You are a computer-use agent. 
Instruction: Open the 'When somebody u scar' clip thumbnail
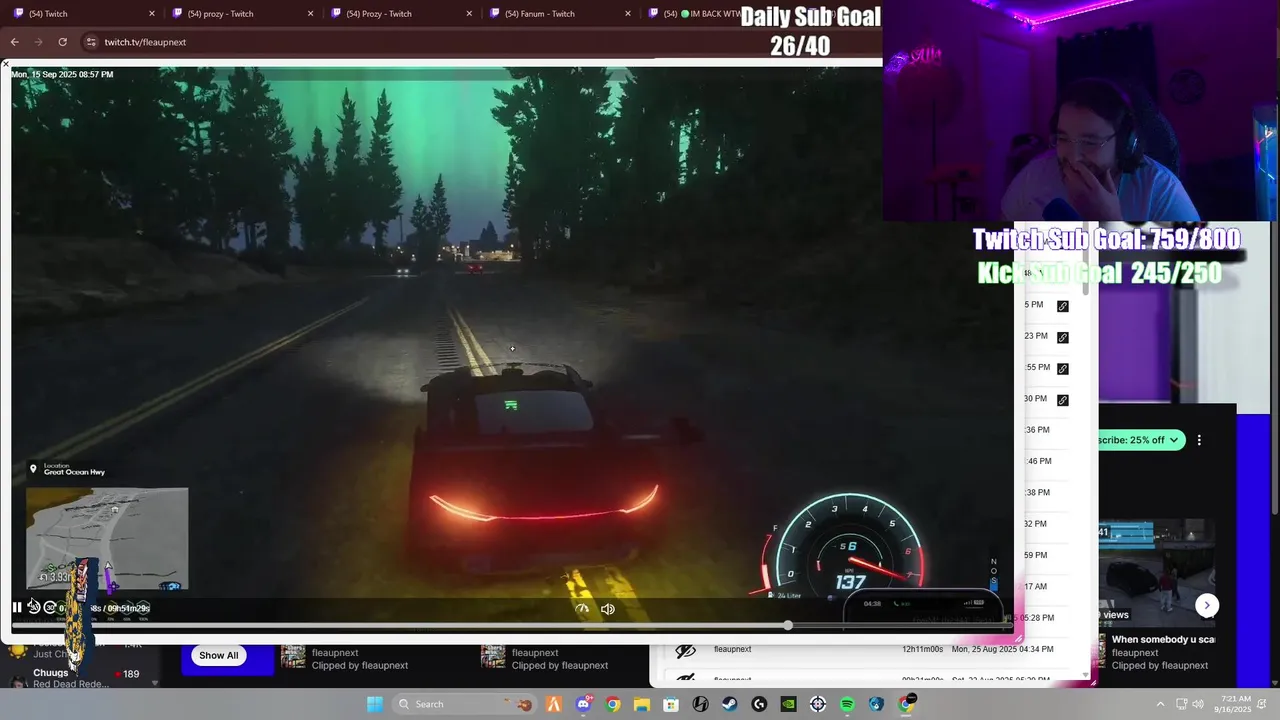1157,571
